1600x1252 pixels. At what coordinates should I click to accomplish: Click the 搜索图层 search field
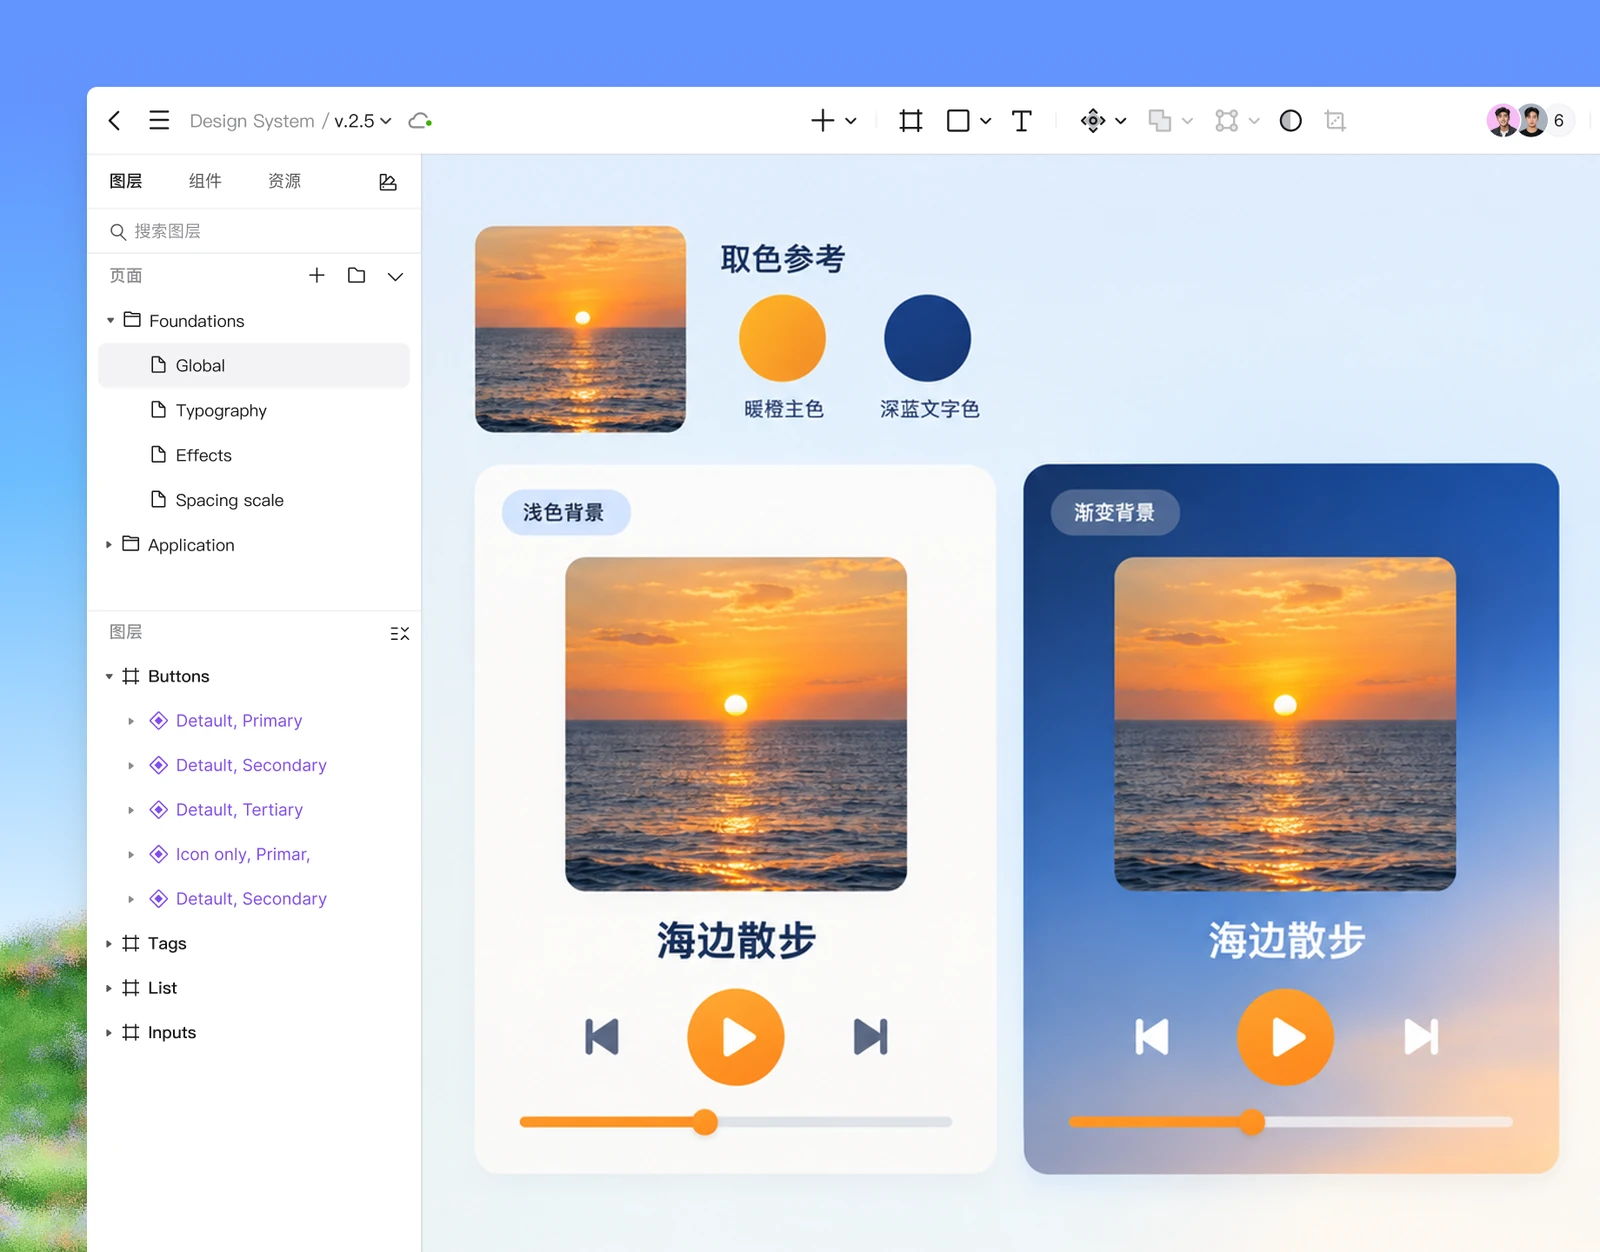point(254,231)
